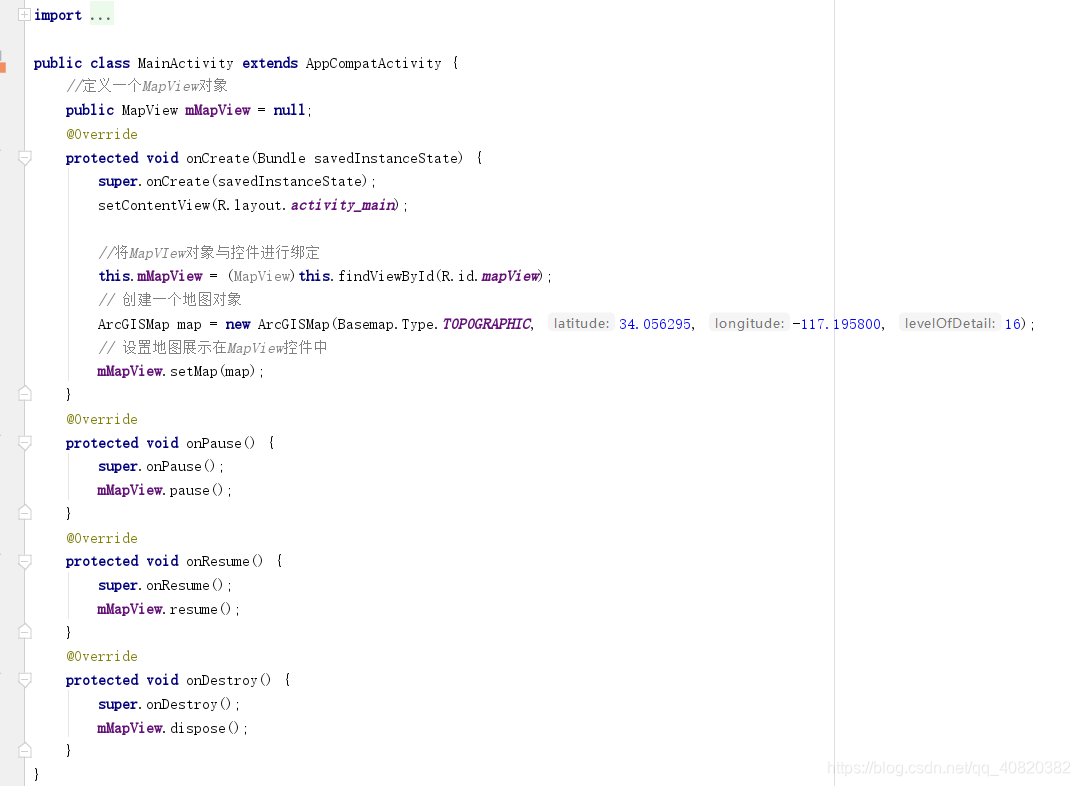This screenshot has height=786, width=1080.
Task: Collapse the onCreate method fold marker
Action: 24,158
